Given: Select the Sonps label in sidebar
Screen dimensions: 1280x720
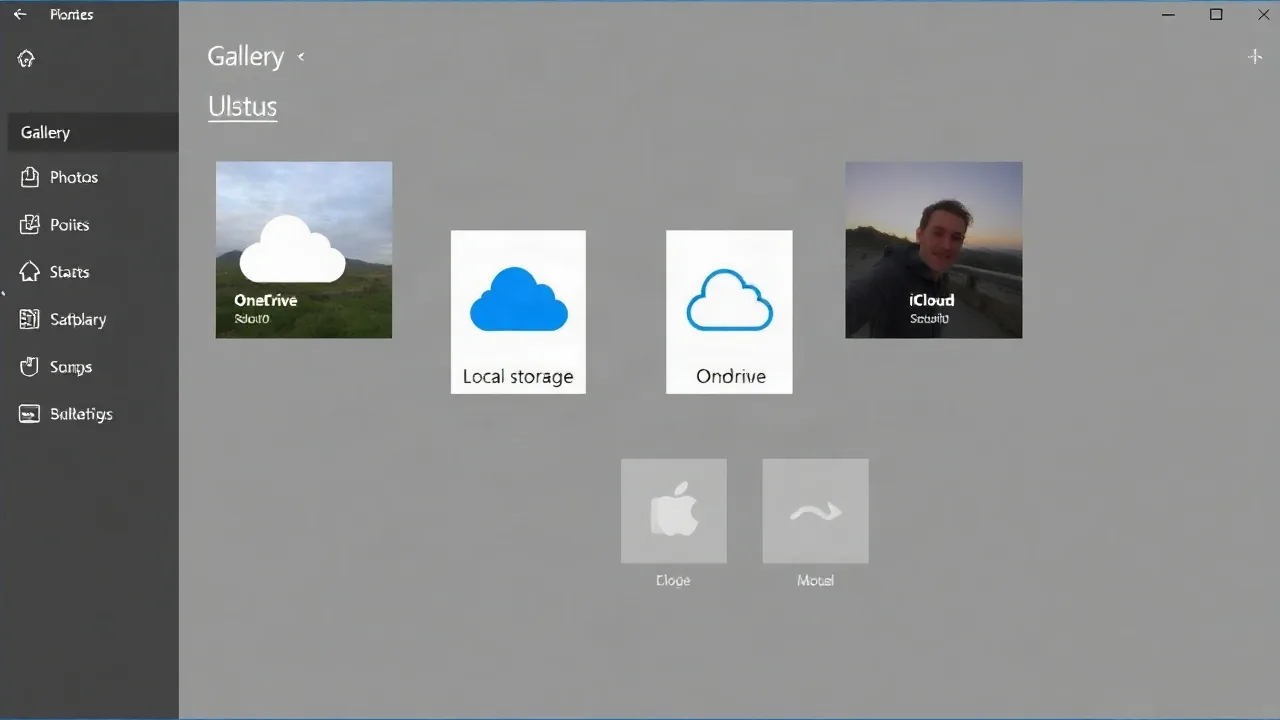Looking at the screenshot, I should click(71, 367).
